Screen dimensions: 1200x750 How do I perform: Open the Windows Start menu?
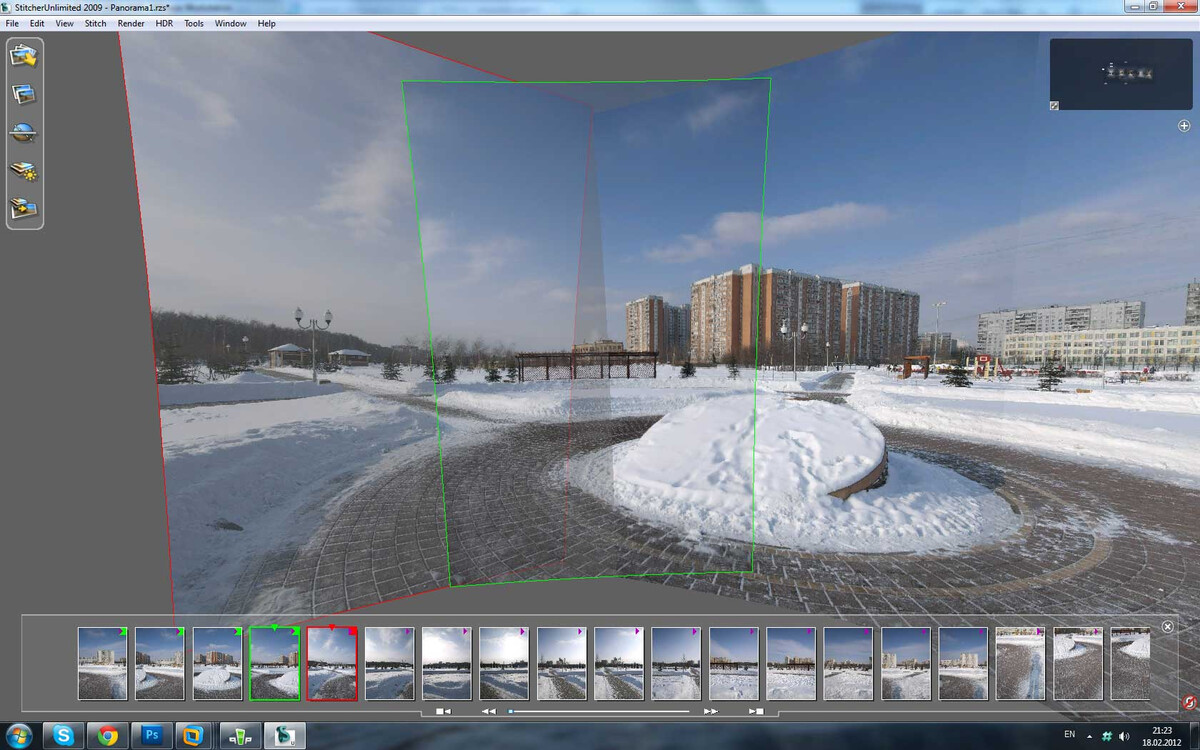point(19,735)
